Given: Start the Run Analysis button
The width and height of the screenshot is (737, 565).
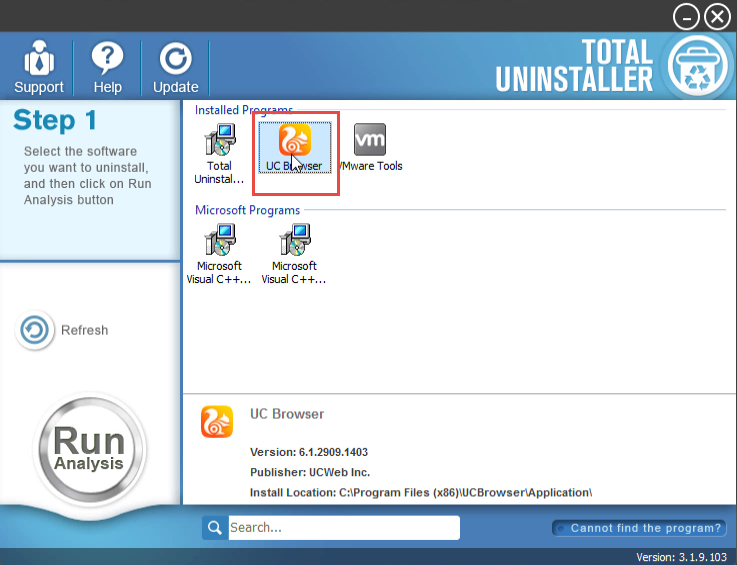Looking at the screenshot, I should coord(89,449).
